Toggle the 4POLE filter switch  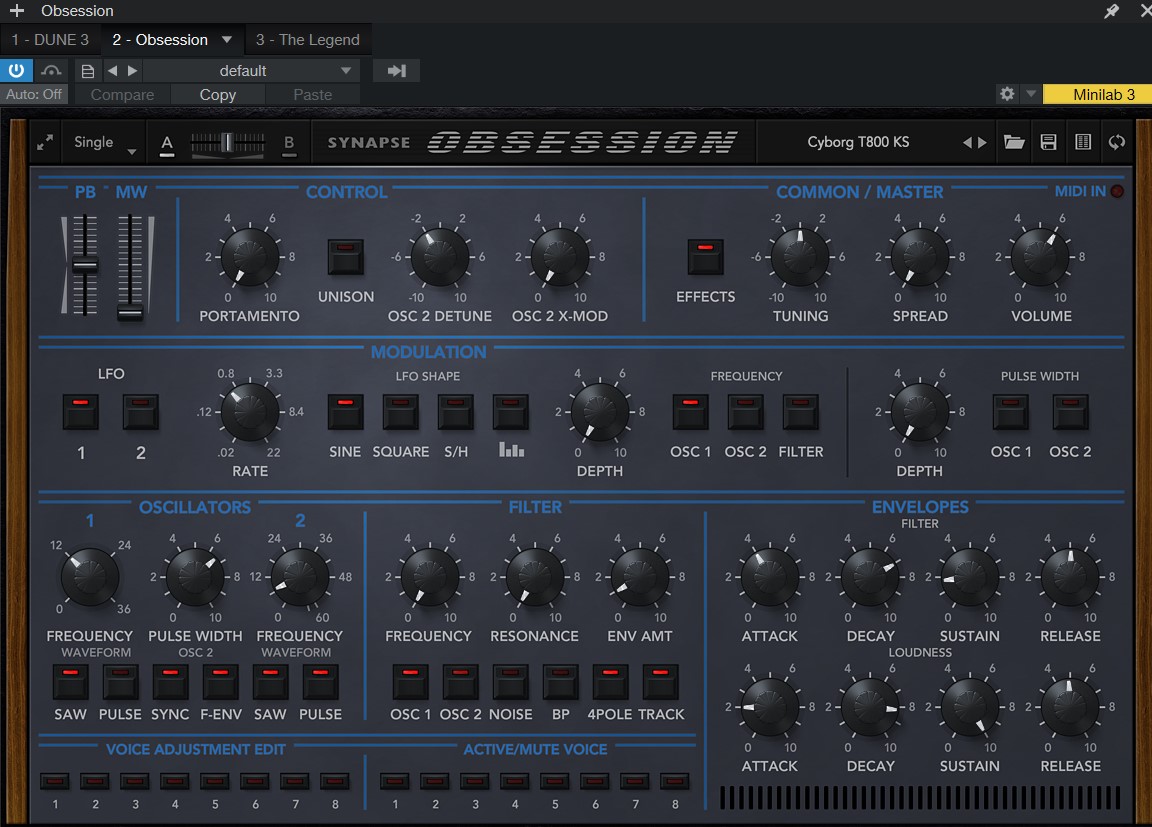coord(611,682)
